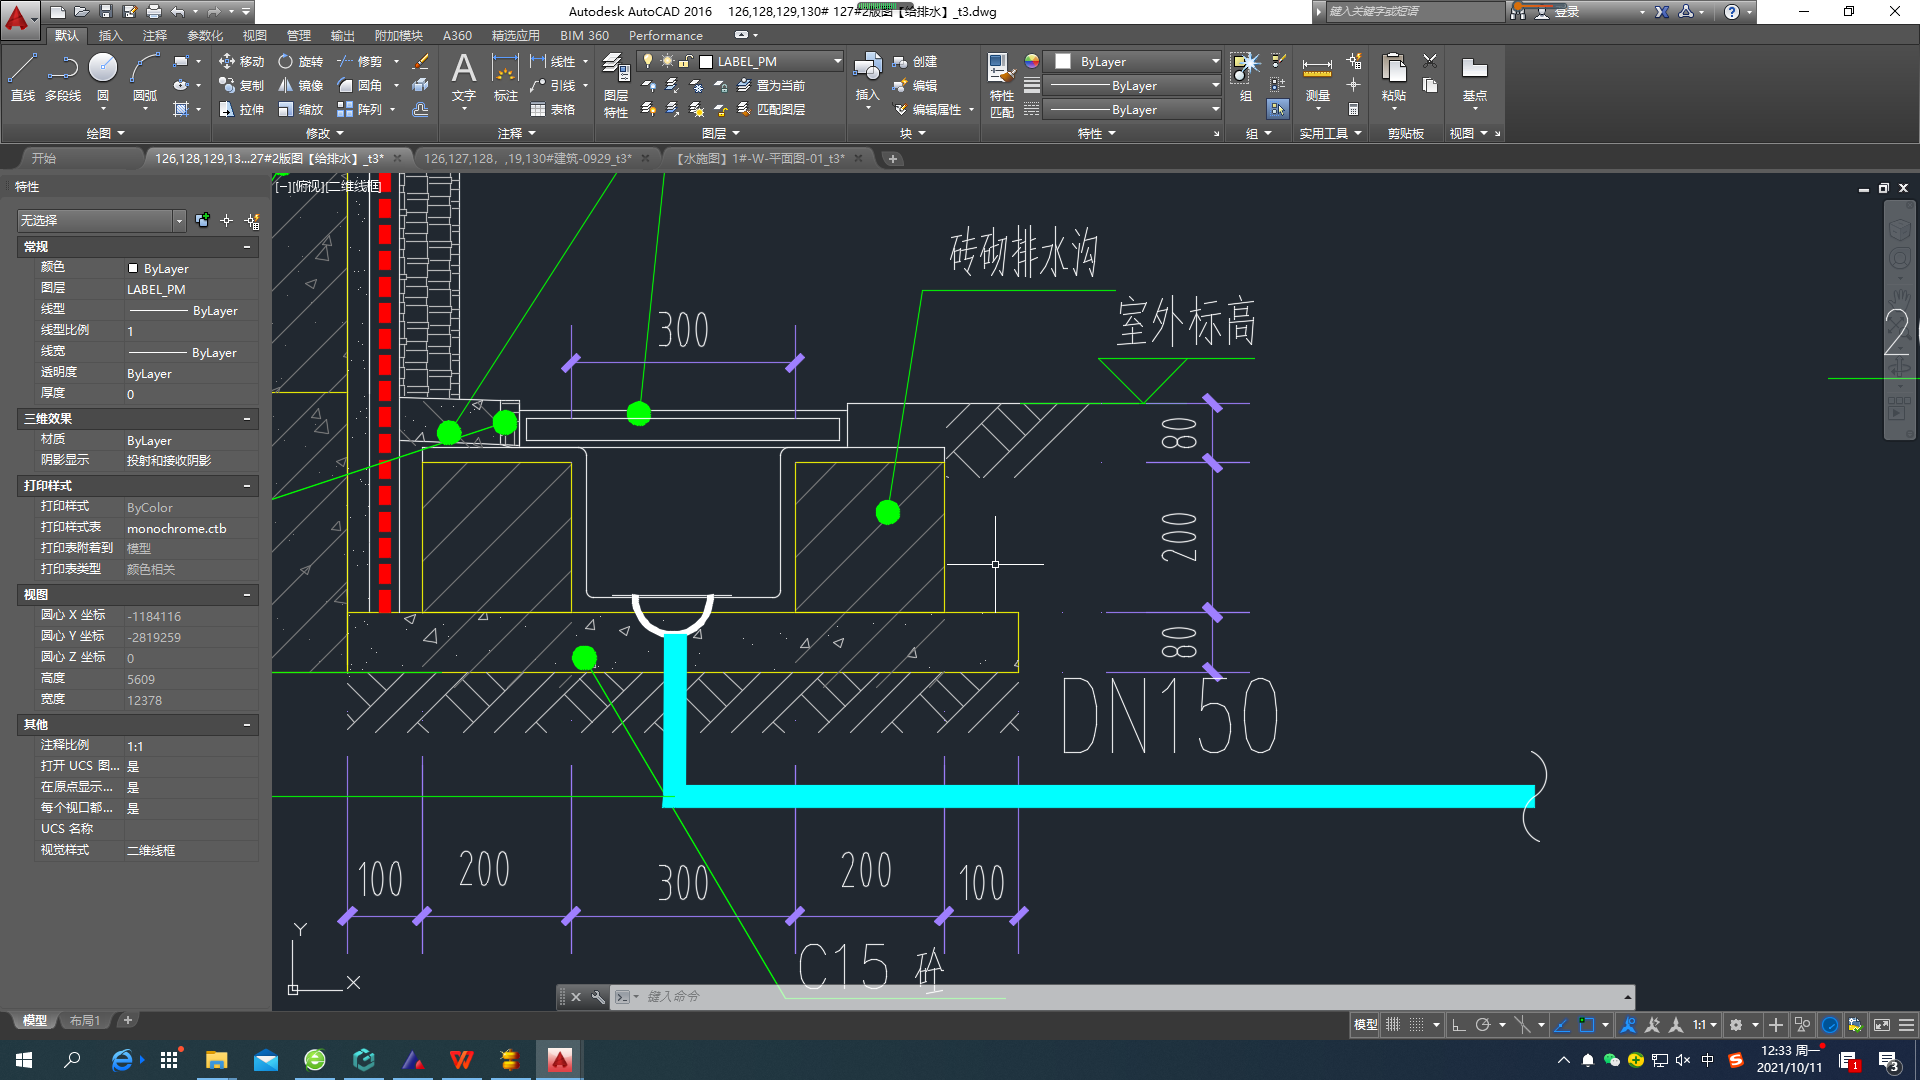Image resolution: width=1920 pixels, height=1080 pixels.
Task: Select the Circle (圆) tool
Action: coord(103,77)
